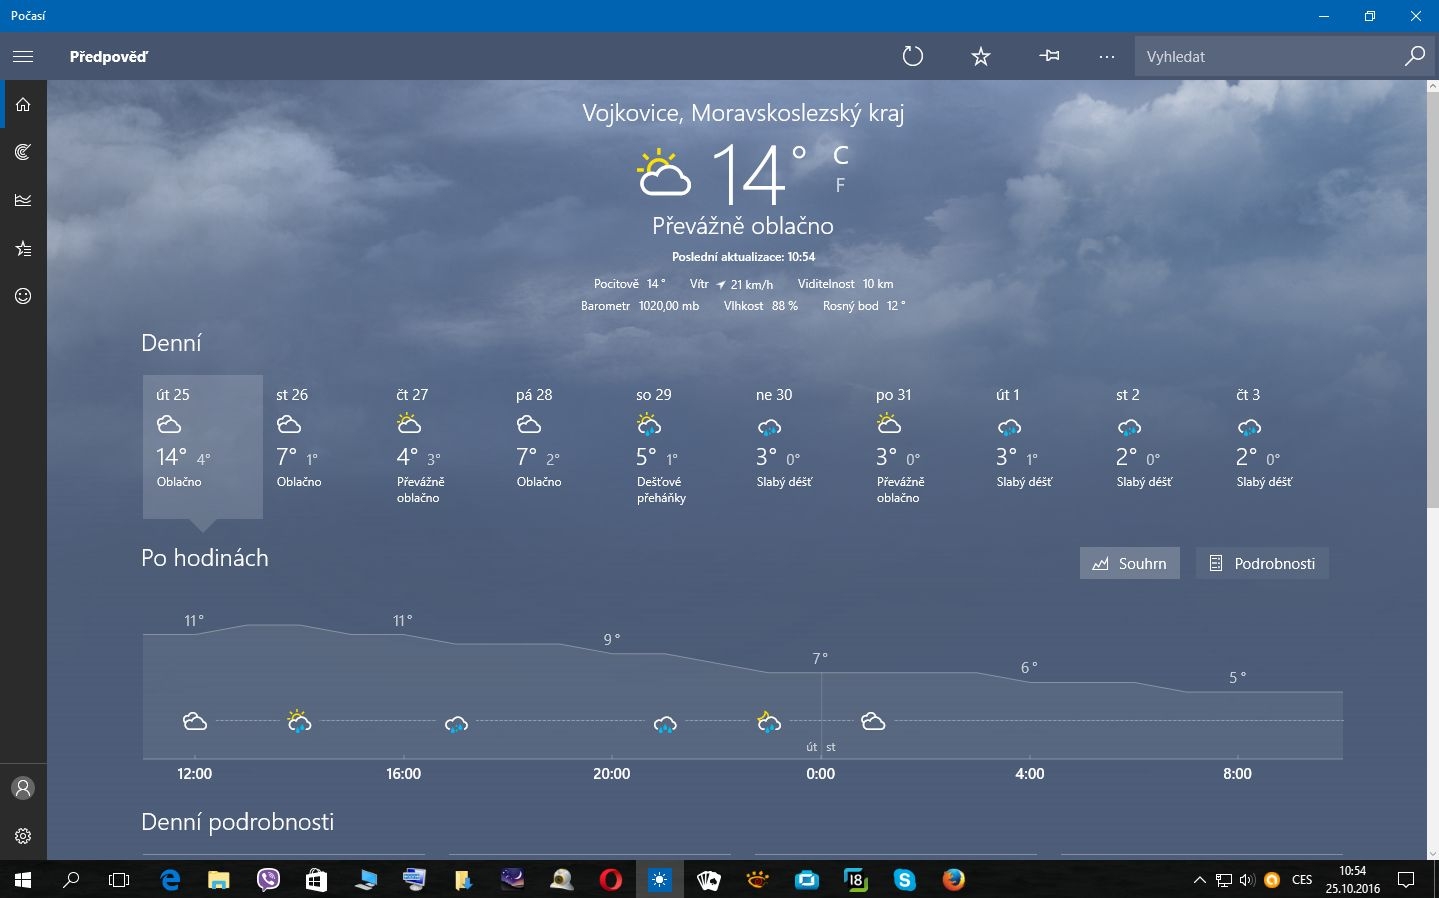Open Favorite Places list in sidebar
Screen dimensions: 1439x898
point(23,248)
